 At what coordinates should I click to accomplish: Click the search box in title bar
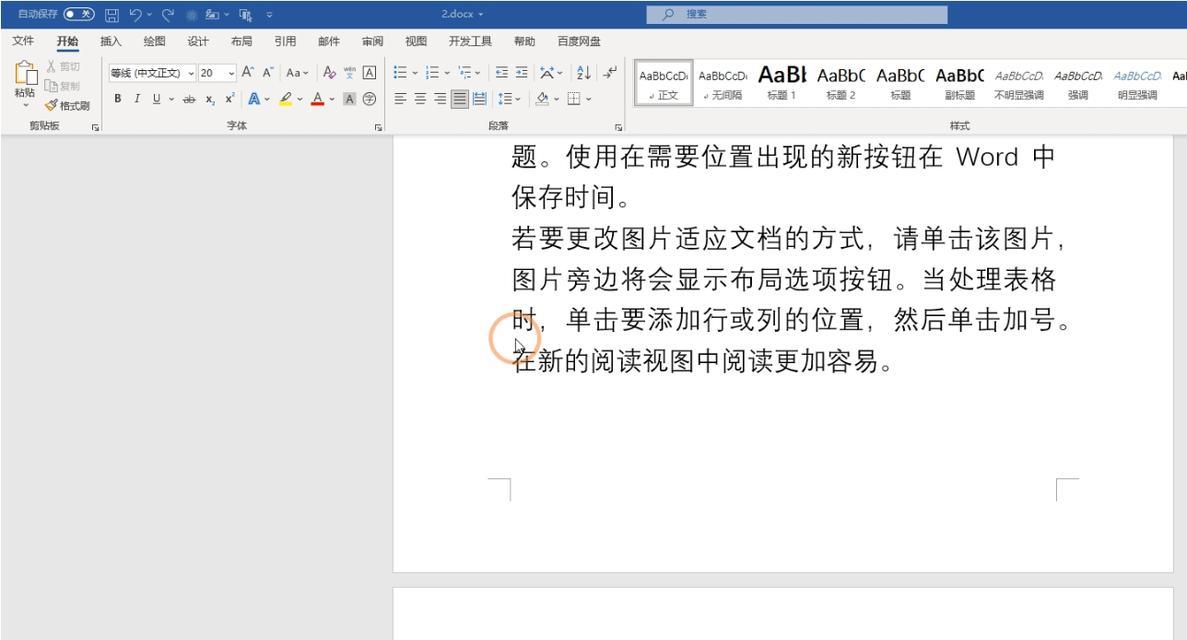(x=796, y=14)
